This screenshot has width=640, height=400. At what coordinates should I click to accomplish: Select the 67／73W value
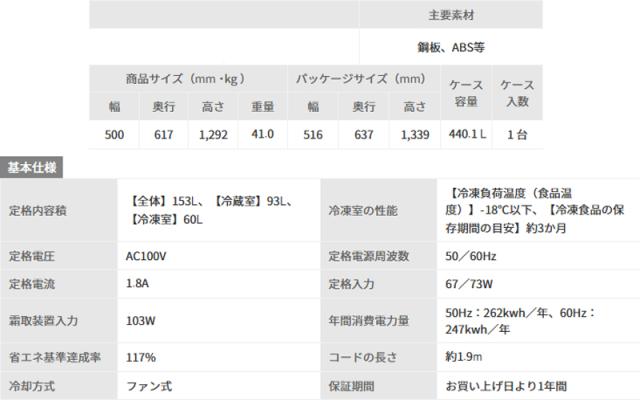coord(469,284)
